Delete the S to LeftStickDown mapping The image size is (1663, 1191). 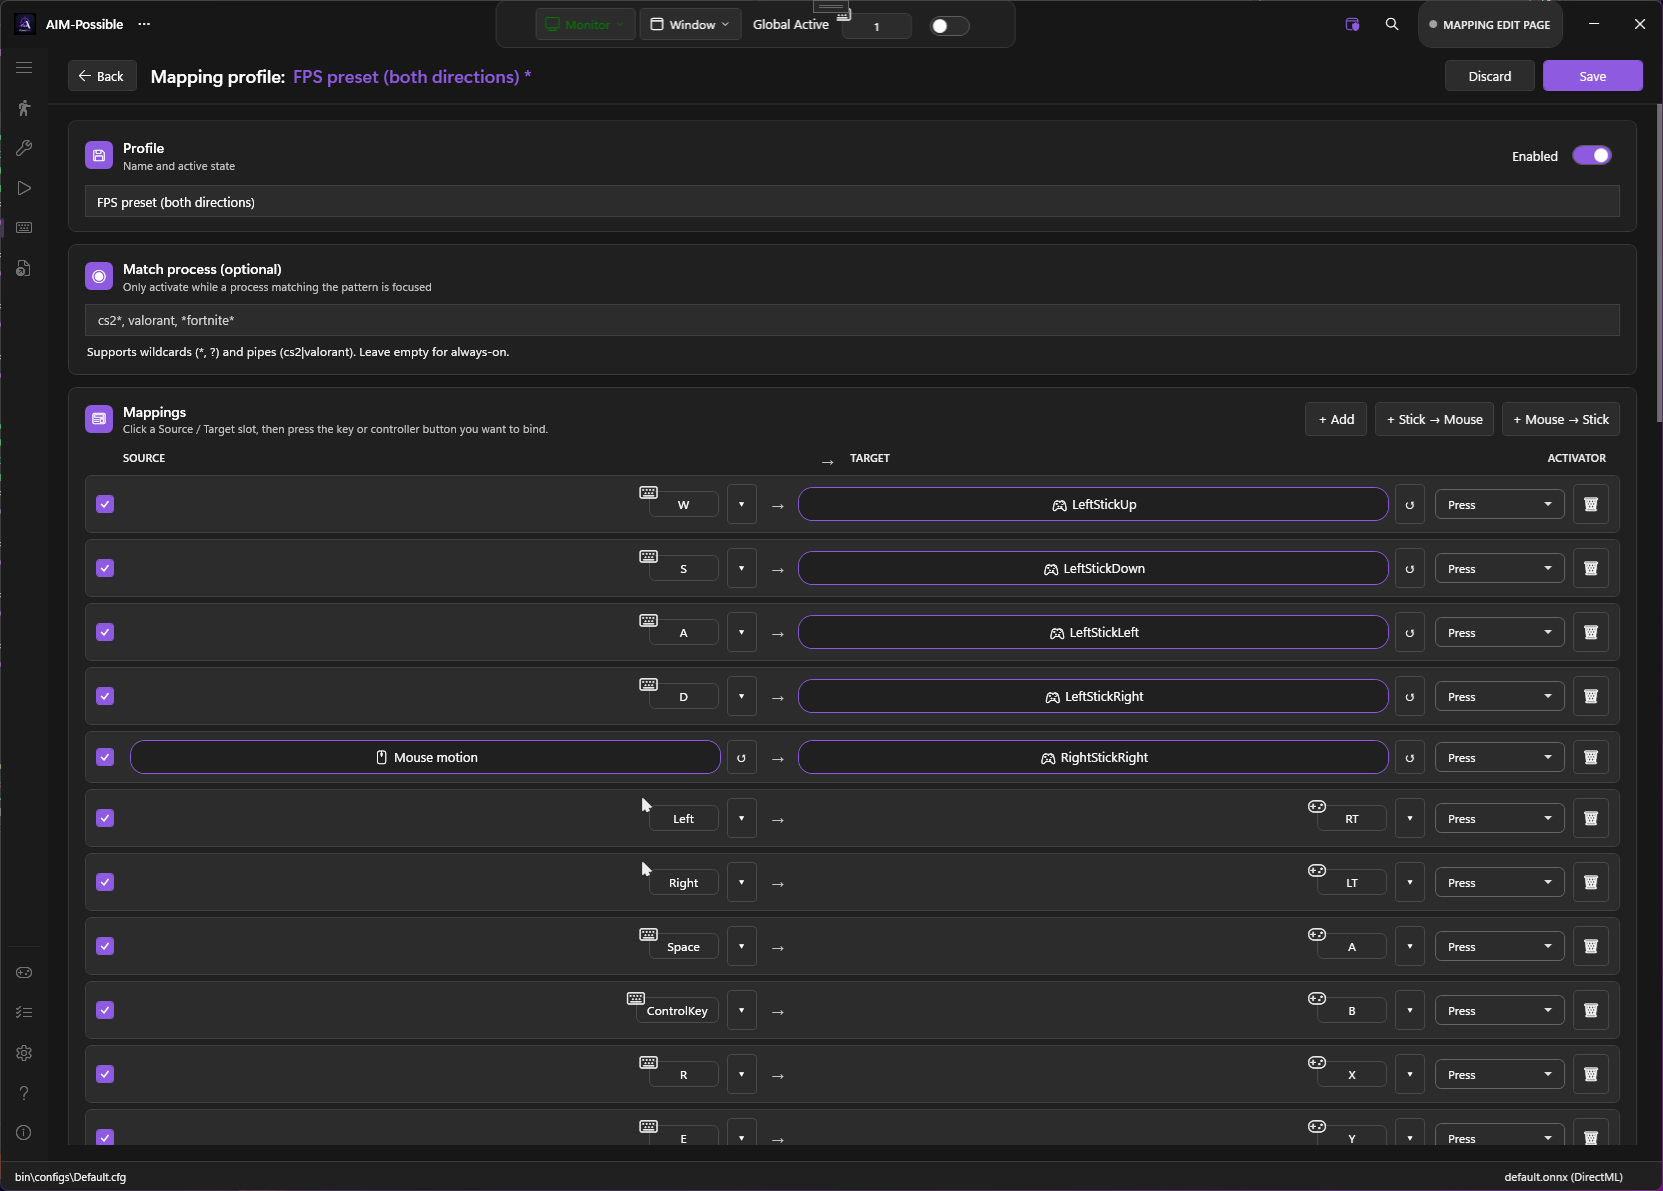tap(1591, 568)
